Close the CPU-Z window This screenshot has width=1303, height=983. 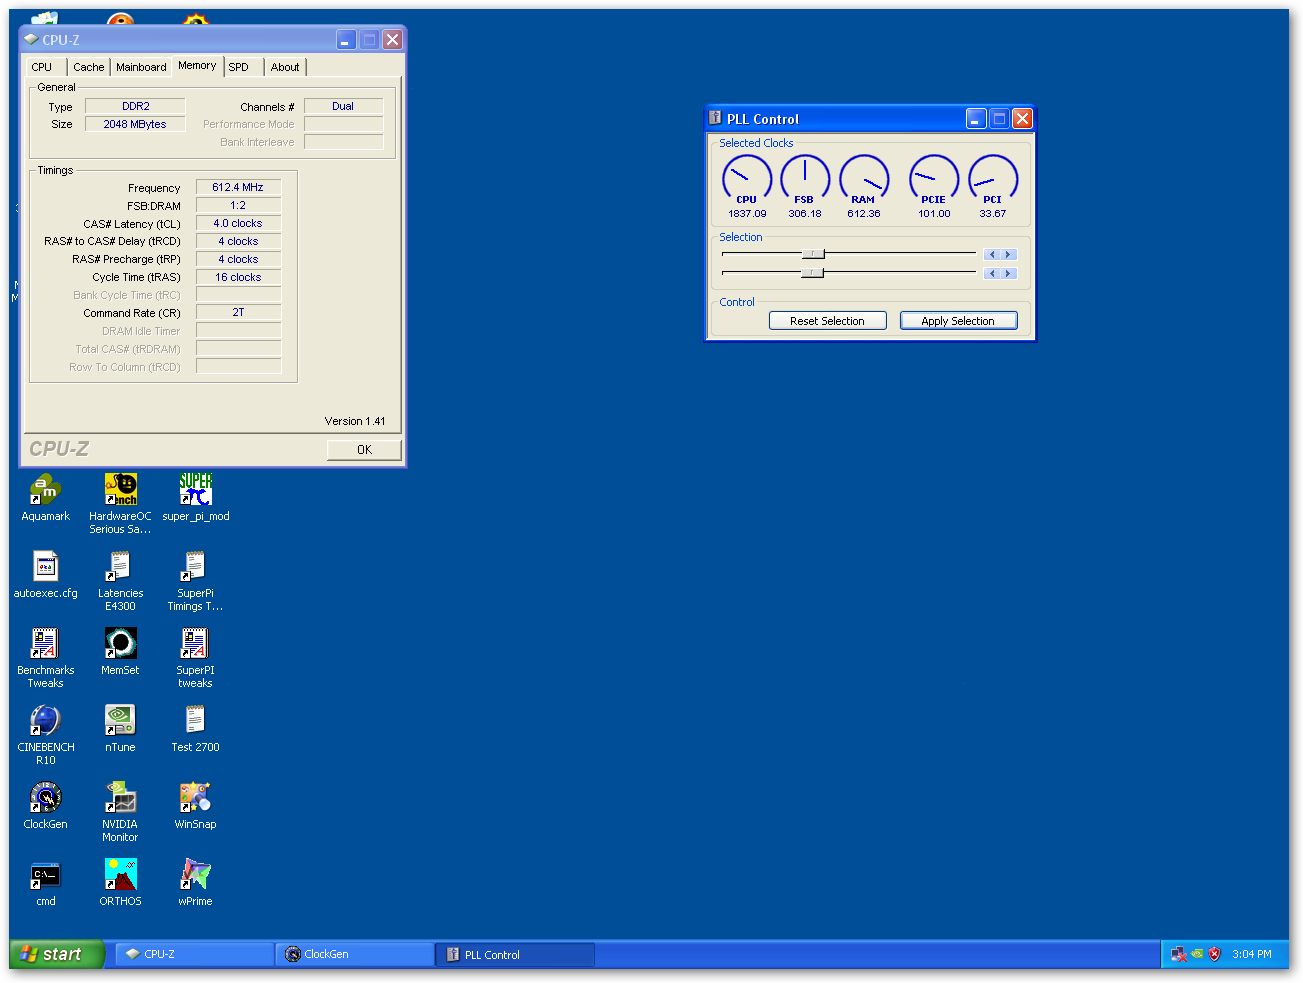393,39
